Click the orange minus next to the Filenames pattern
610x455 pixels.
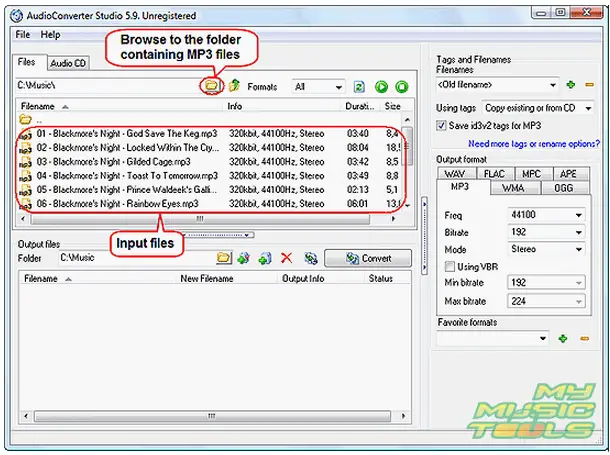(589, 84)
